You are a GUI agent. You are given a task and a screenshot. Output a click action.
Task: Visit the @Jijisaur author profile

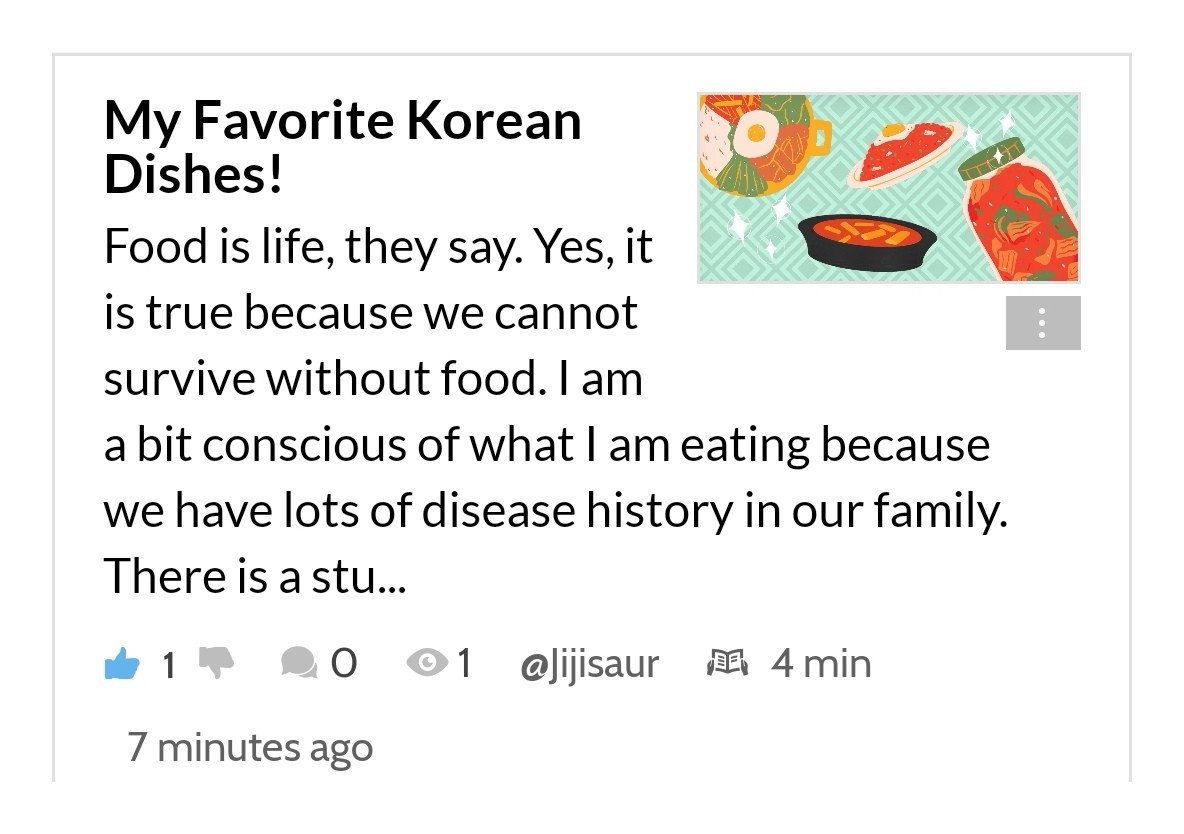click(x=589, y=664)
